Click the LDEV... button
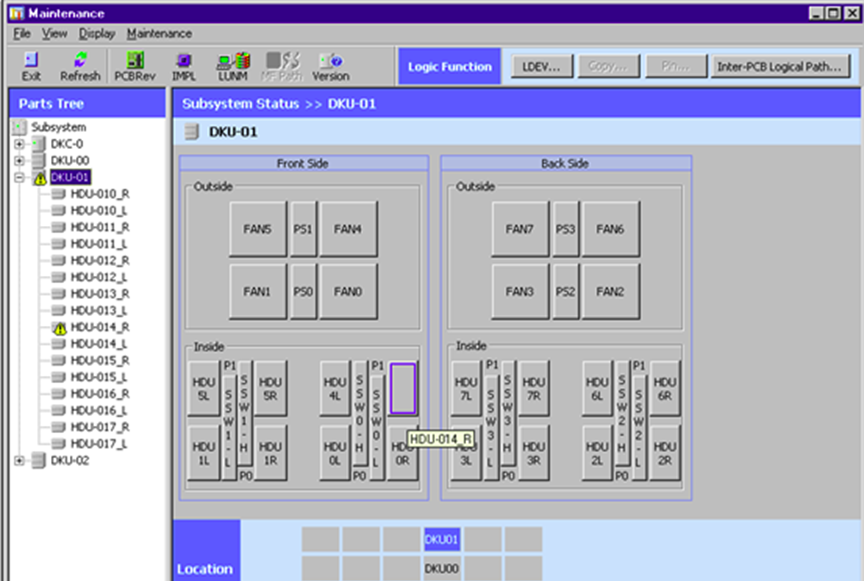The height and width of the screenshot is (581, 864). (x=542, y=67)
